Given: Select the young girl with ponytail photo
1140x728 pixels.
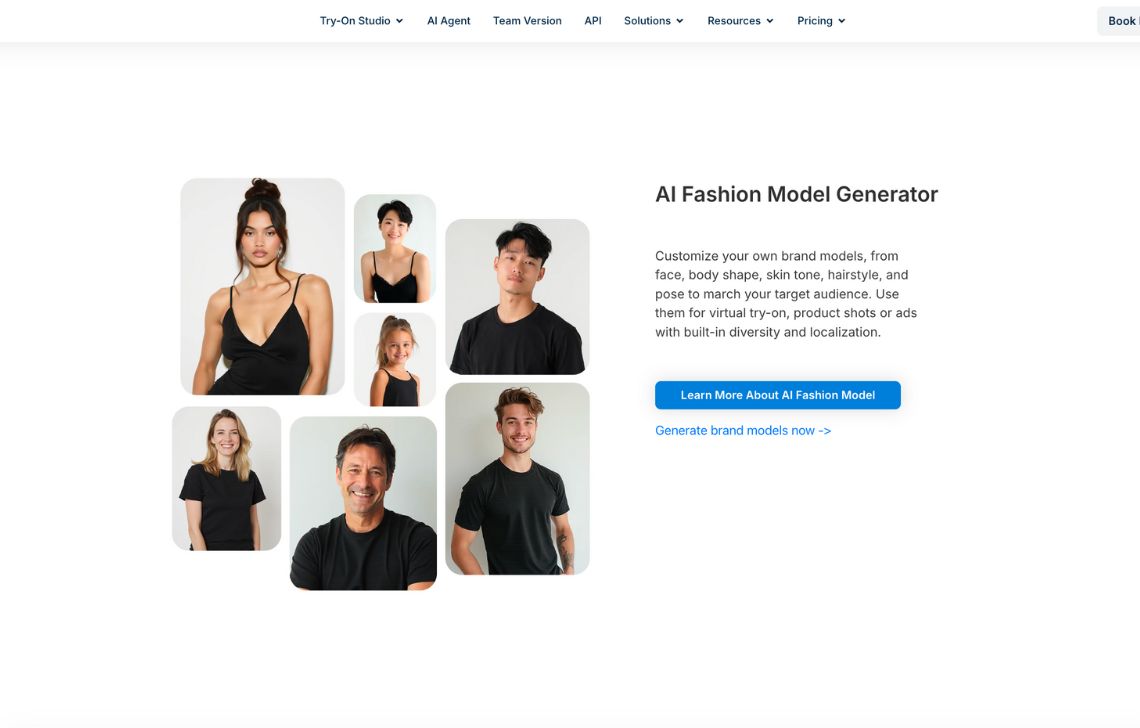Looking at the screenshot, I should click(x=395, y=359).
